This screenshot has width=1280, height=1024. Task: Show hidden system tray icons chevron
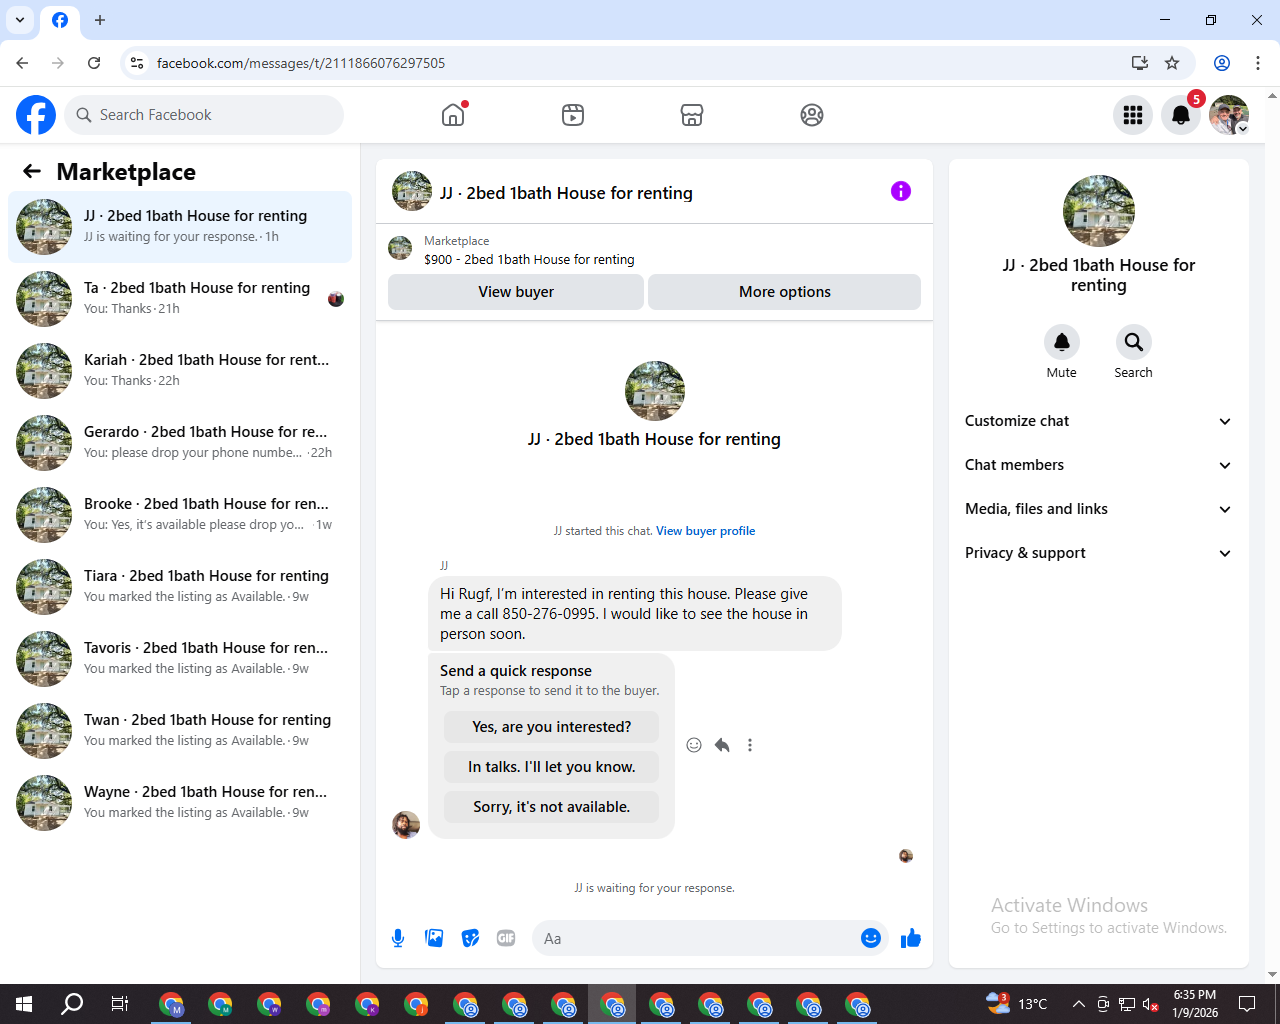click(1078, 1004)
